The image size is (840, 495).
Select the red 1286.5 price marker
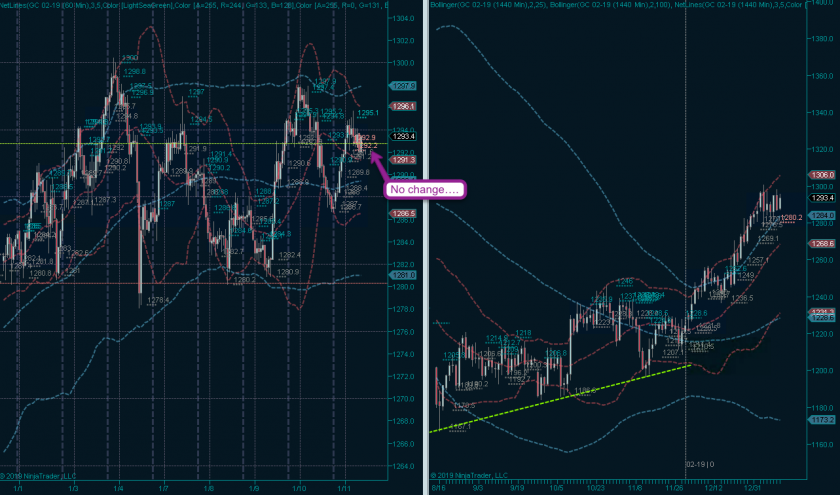pos(403,214)
